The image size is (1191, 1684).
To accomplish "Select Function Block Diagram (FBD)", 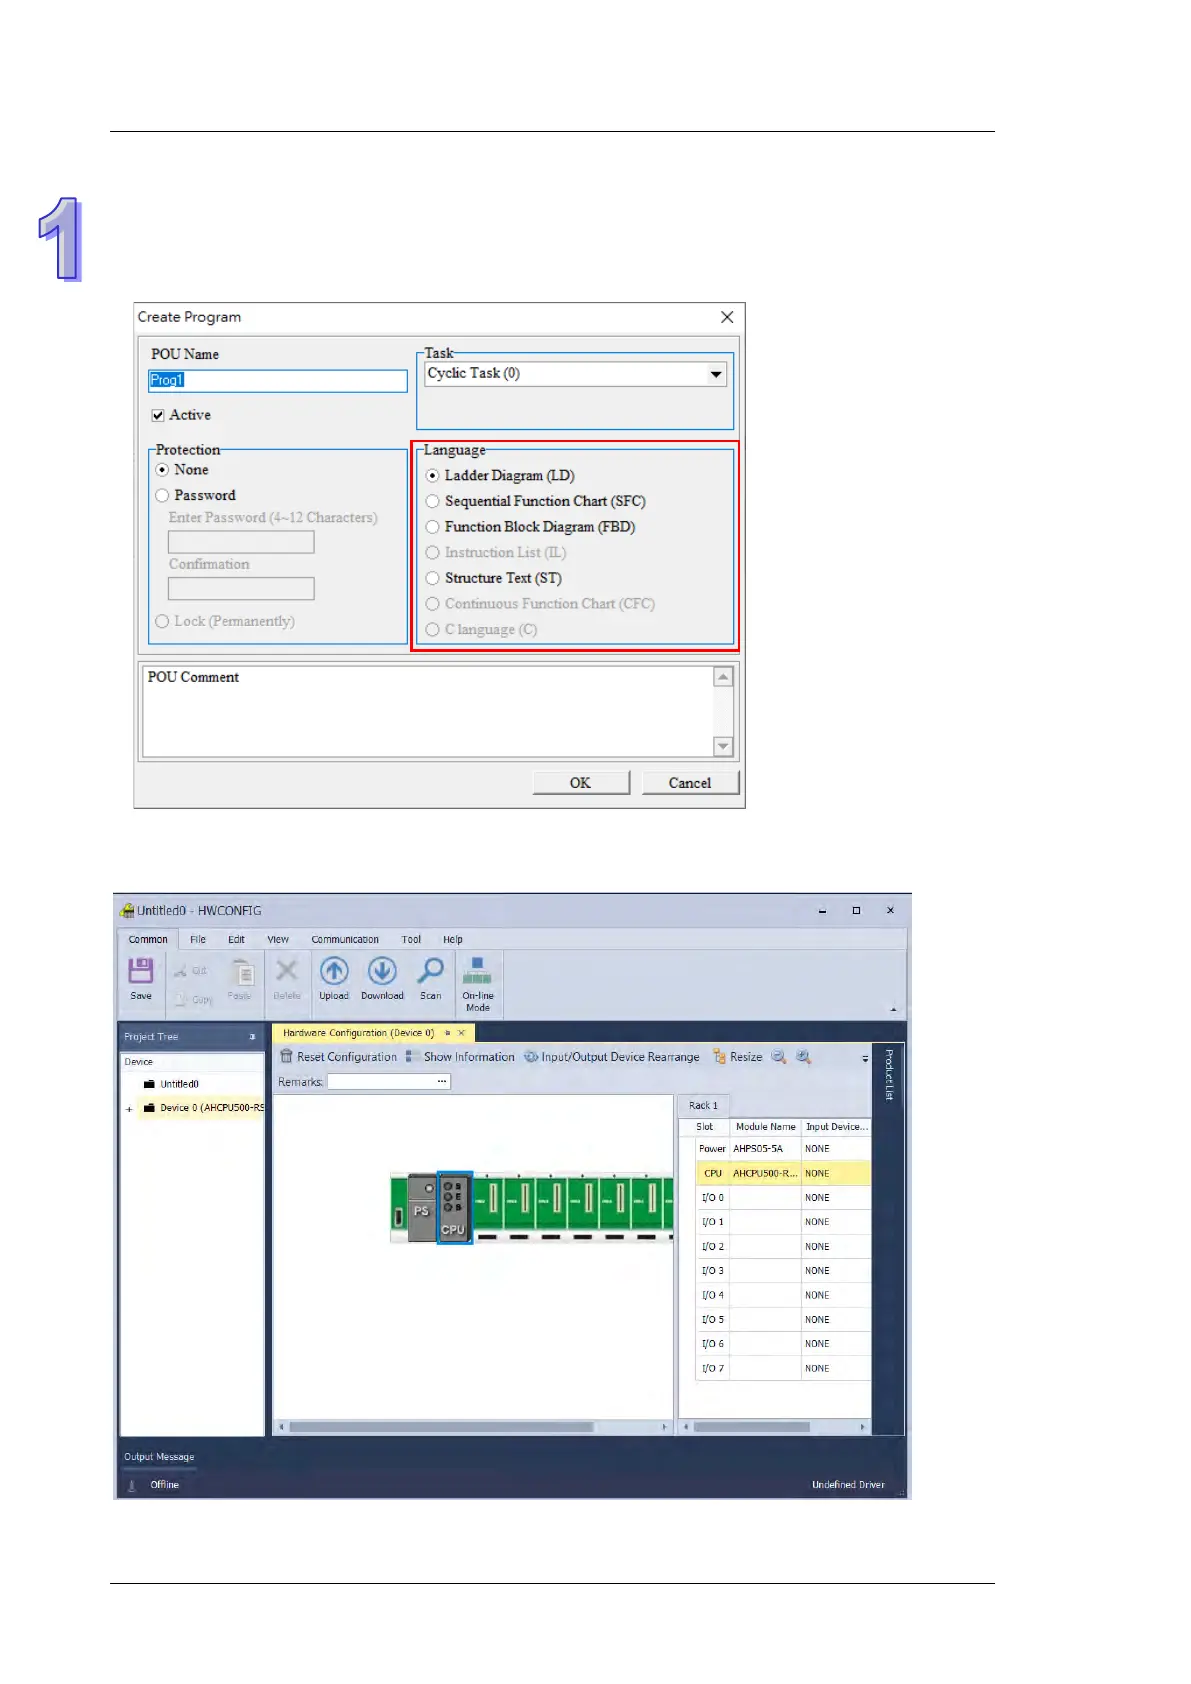I will pyautogui.click(x=432, y=527).
